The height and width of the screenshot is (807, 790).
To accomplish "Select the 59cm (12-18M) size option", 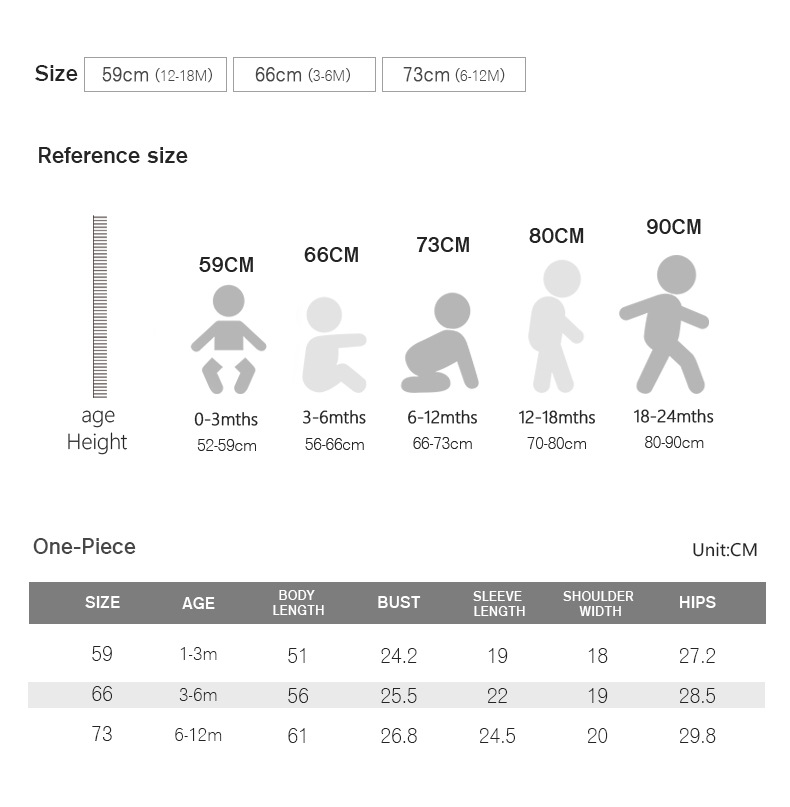I will pyautogui.click(x=156, y=75).
